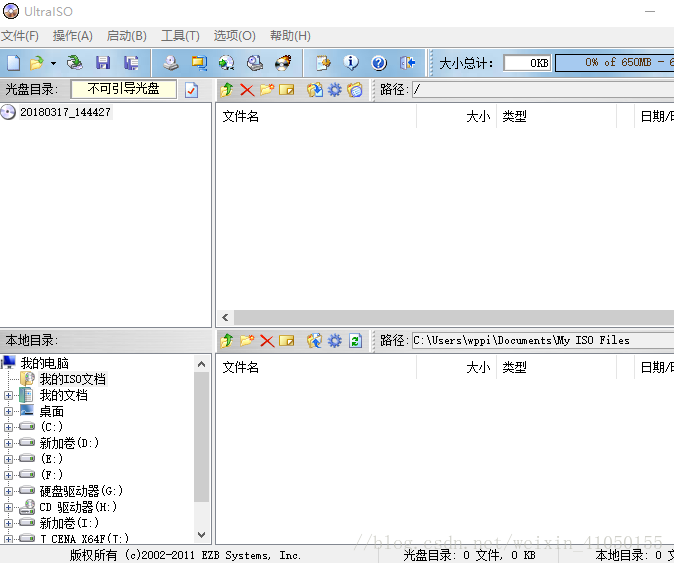The image size is (674, 563).
Task: Click the Extract icon in disc directory toolbar
Action: pos(315,90)
